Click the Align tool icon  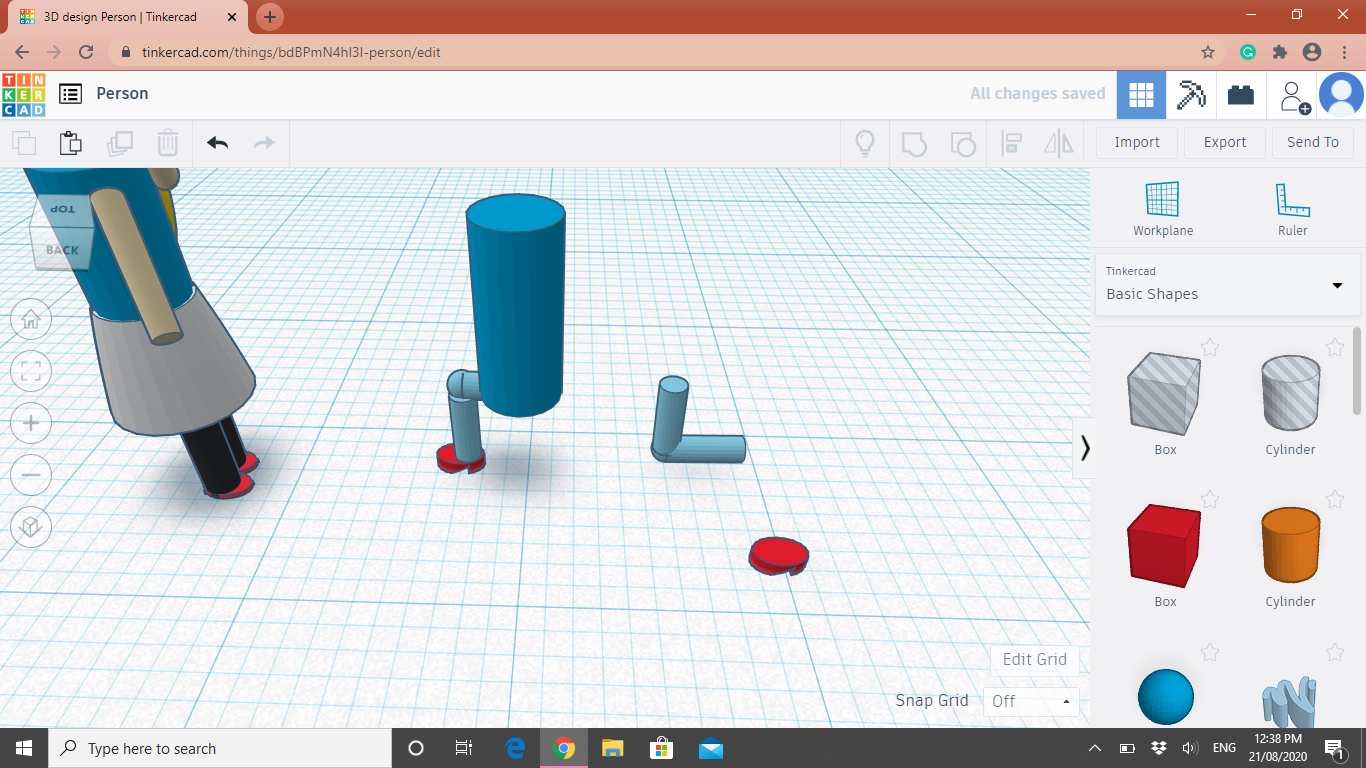click(1011, 143)
